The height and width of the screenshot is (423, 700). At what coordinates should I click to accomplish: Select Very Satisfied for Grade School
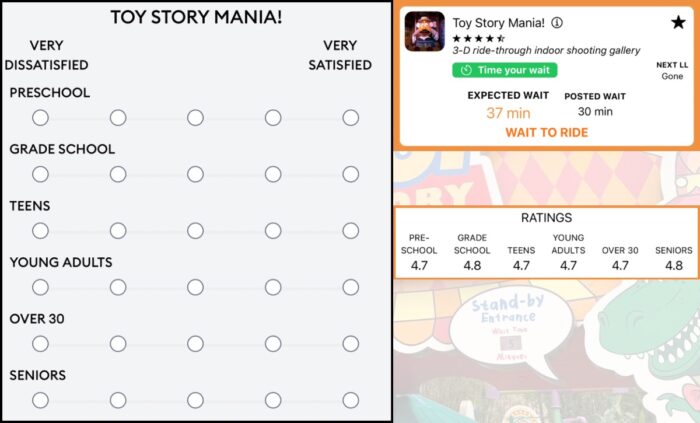tap(350, 174)
